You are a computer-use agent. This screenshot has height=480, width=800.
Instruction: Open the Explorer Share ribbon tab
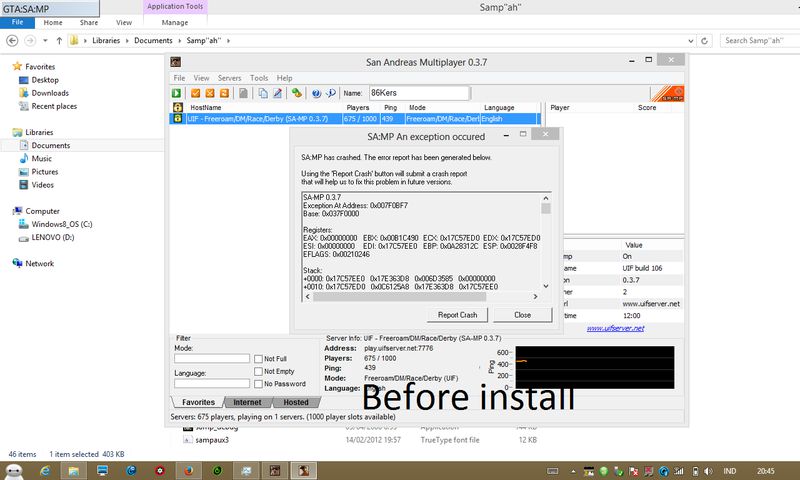click(89, 22)
